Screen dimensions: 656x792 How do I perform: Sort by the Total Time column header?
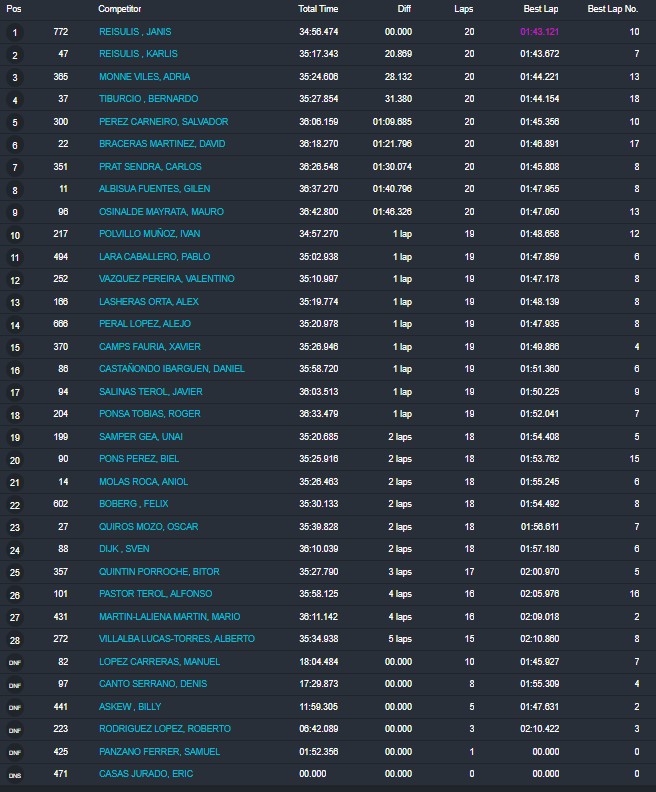(x=317, y=8)
